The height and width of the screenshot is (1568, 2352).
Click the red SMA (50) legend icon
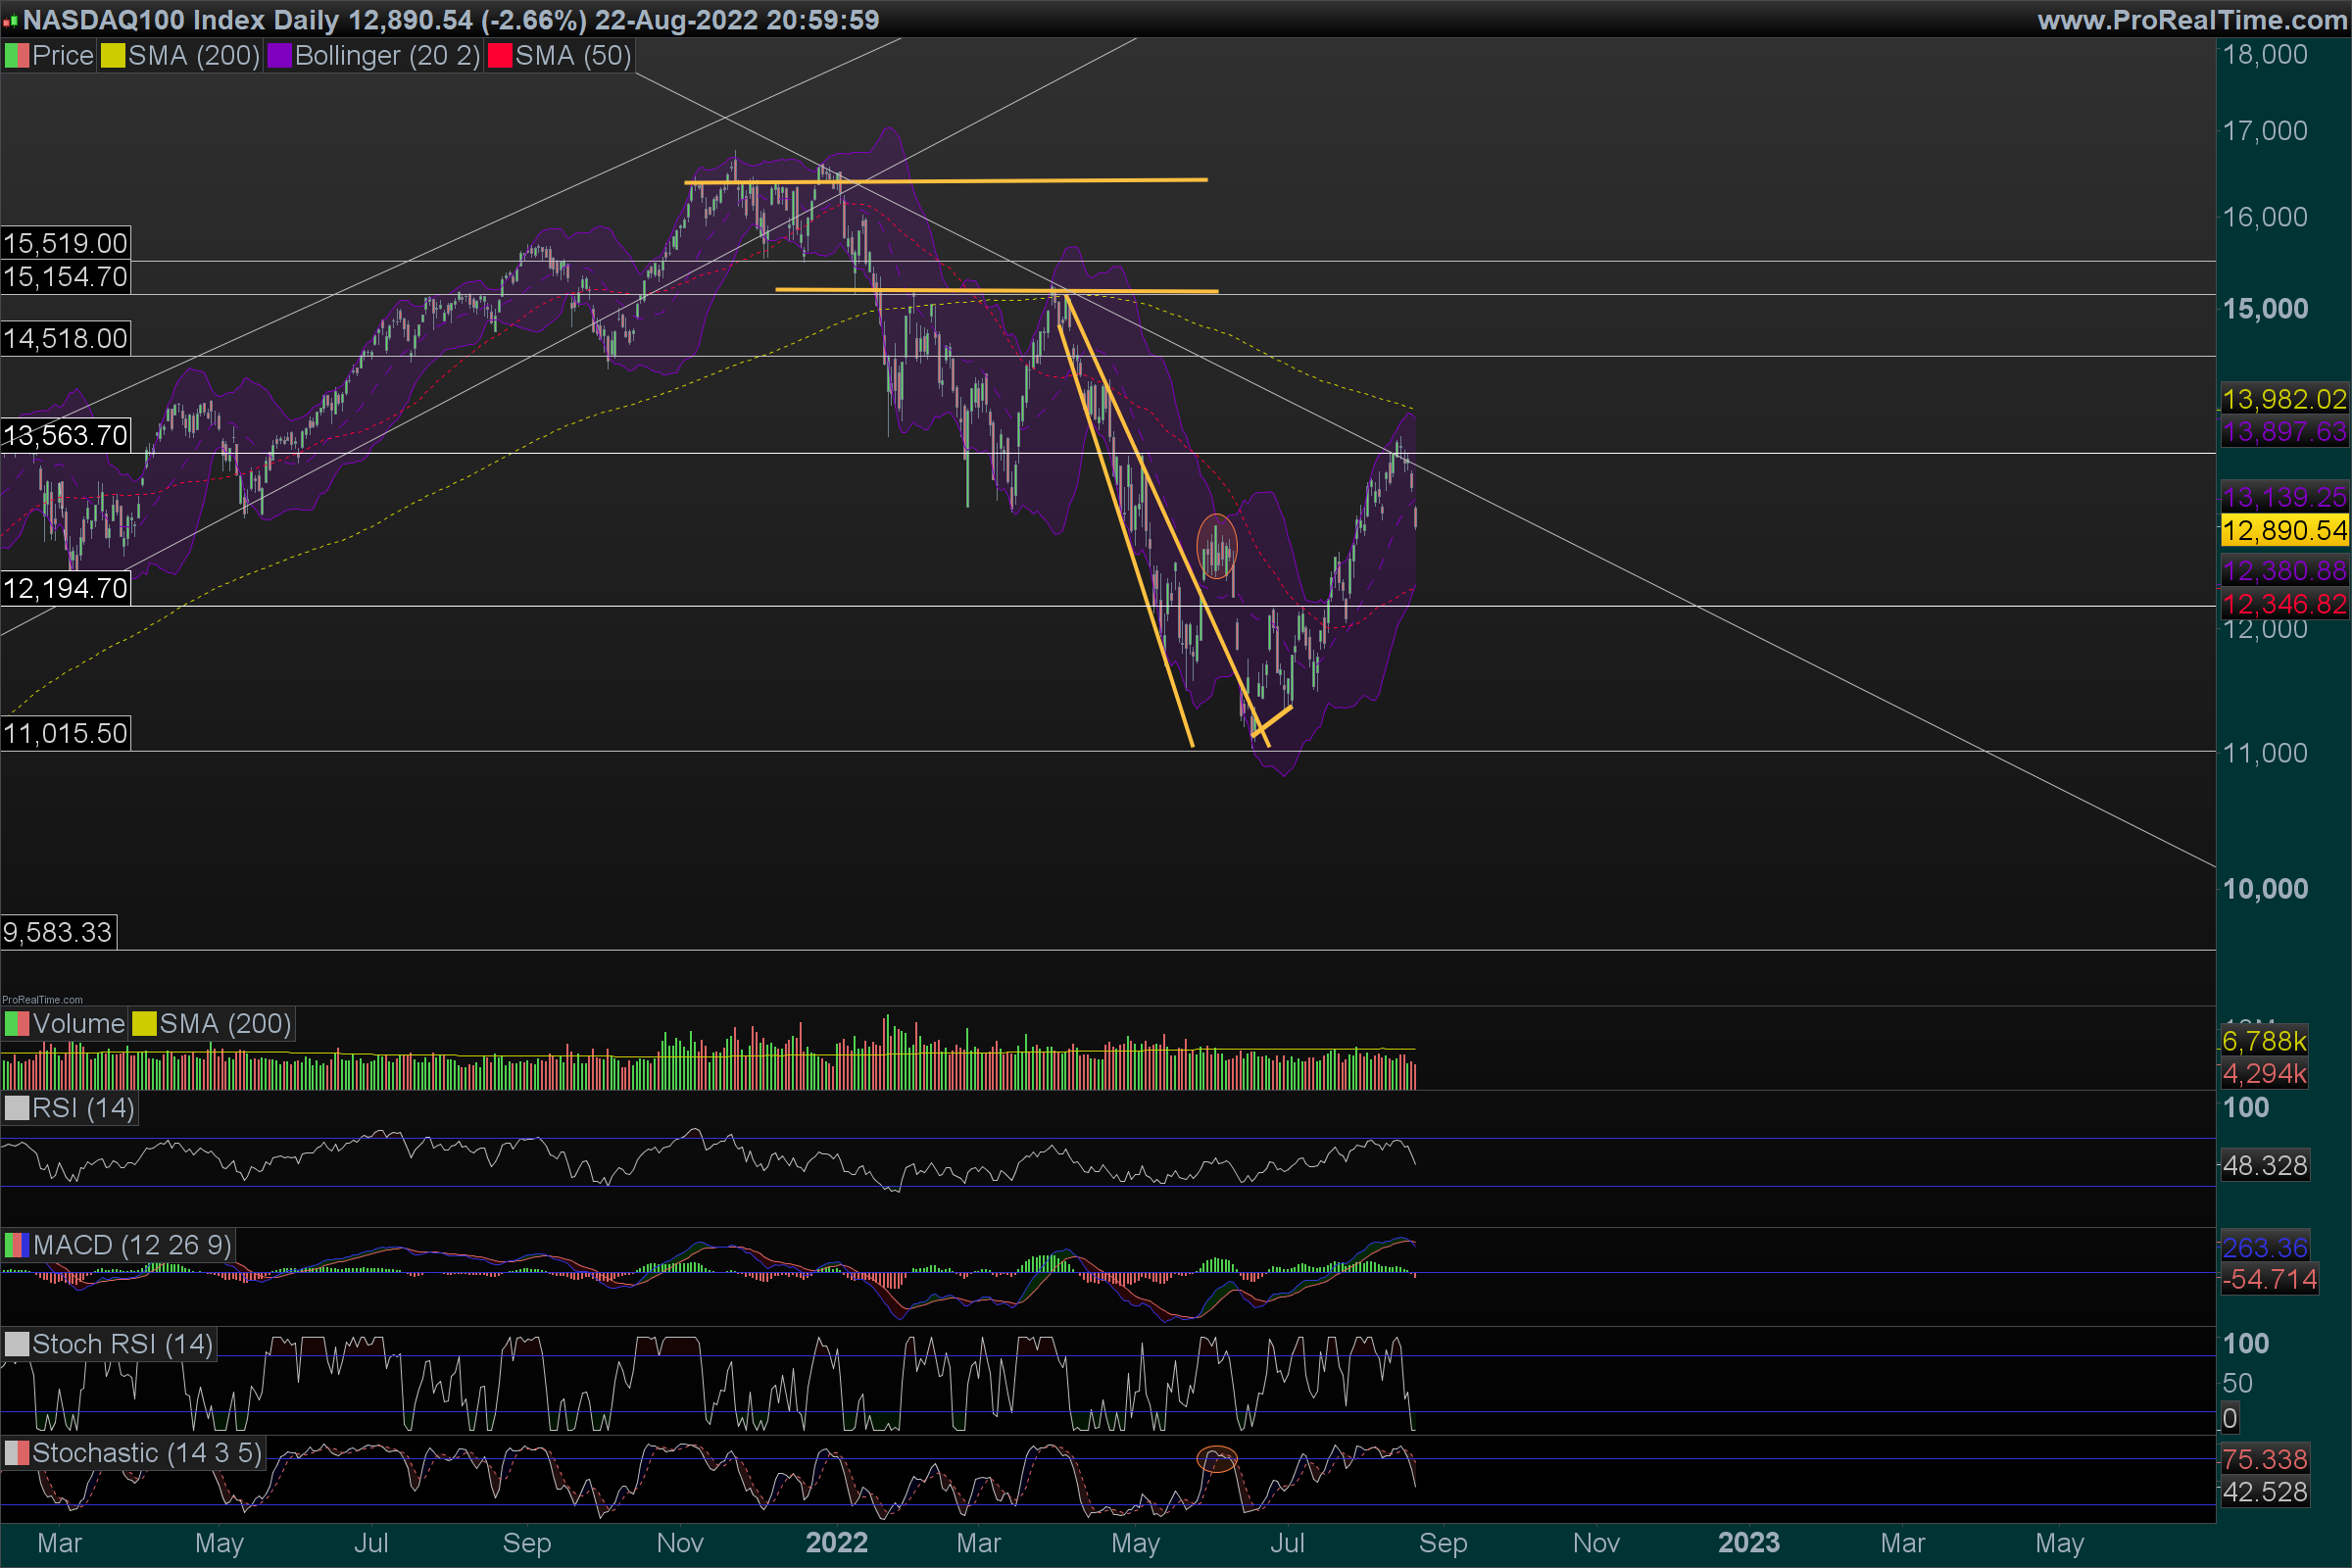click(x=499, y=56)
